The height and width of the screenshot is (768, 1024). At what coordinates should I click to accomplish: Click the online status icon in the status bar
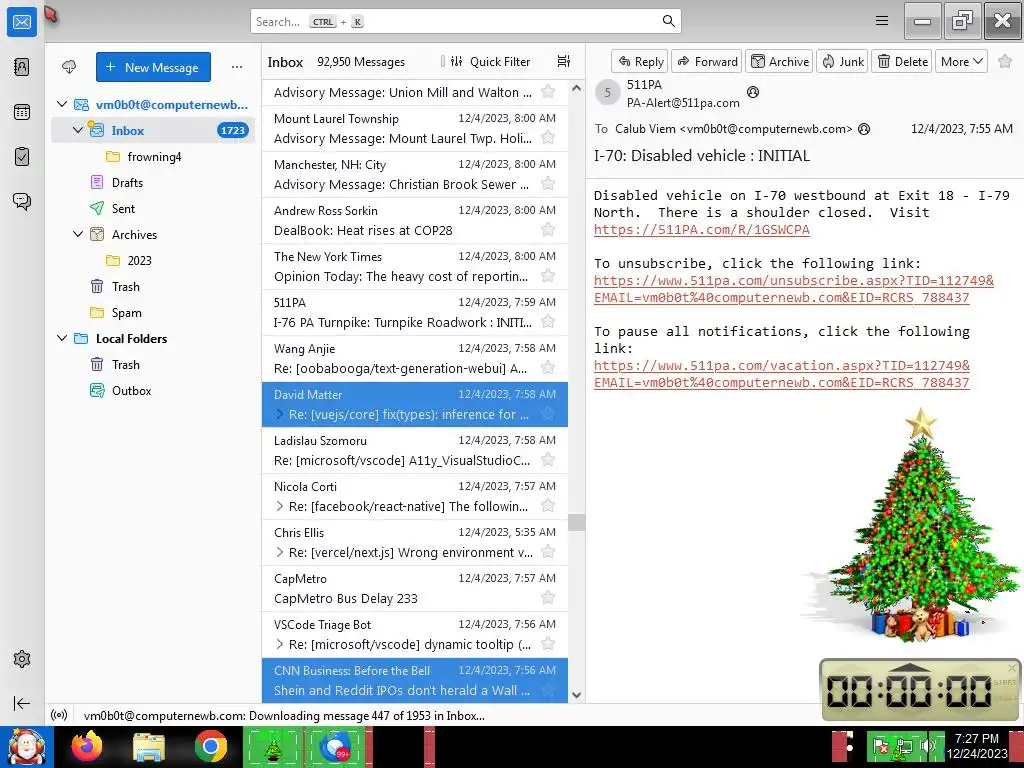click(x=59, y=715)
